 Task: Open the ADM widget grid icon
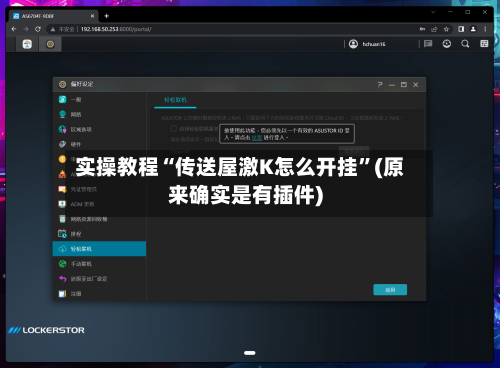[x=484, y=44]
